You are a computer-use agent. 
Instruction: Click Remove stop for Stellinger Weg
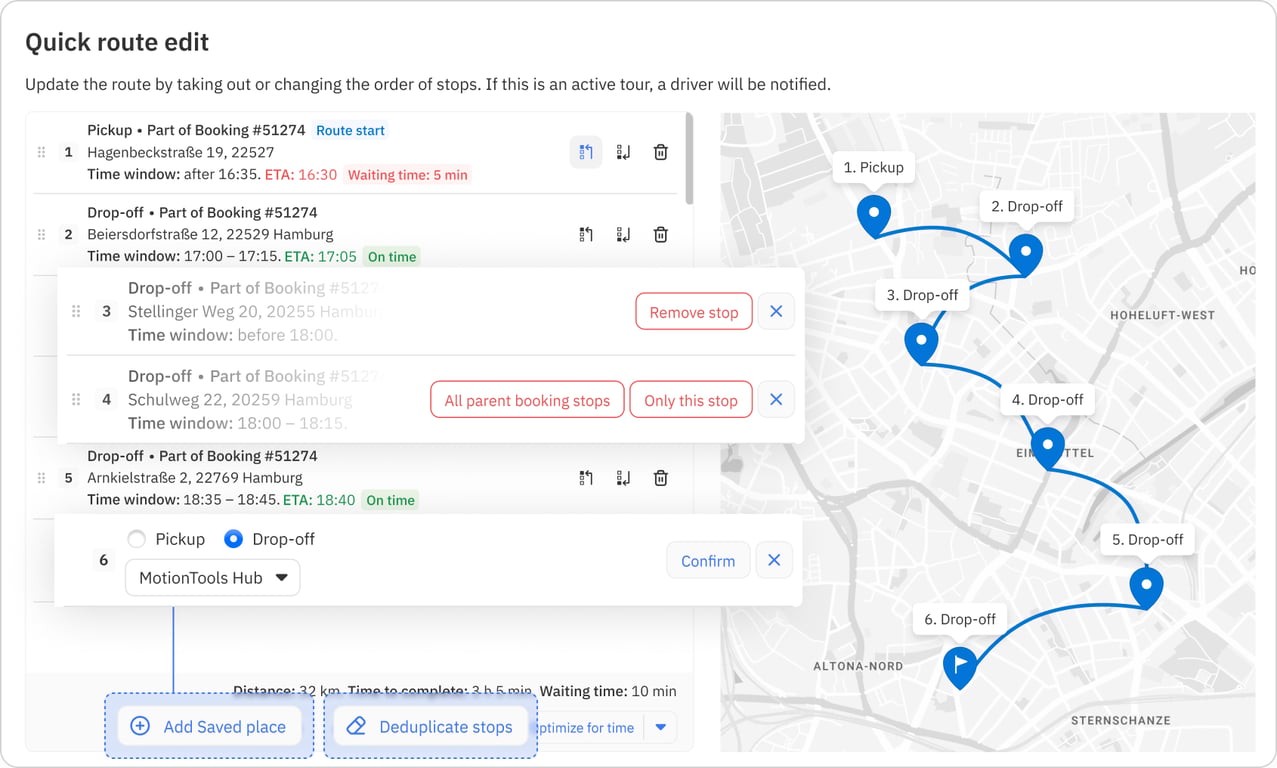[x=694, y=312]
